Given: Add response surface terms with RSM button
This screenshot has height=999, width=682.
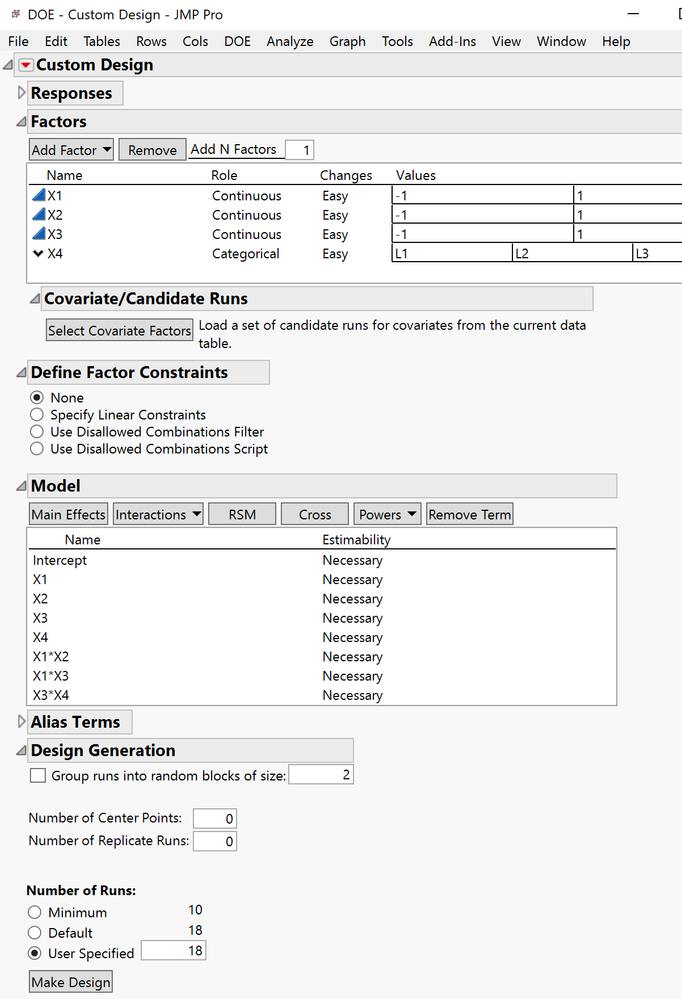Looking at the screenshot, I should click(241, 513).
